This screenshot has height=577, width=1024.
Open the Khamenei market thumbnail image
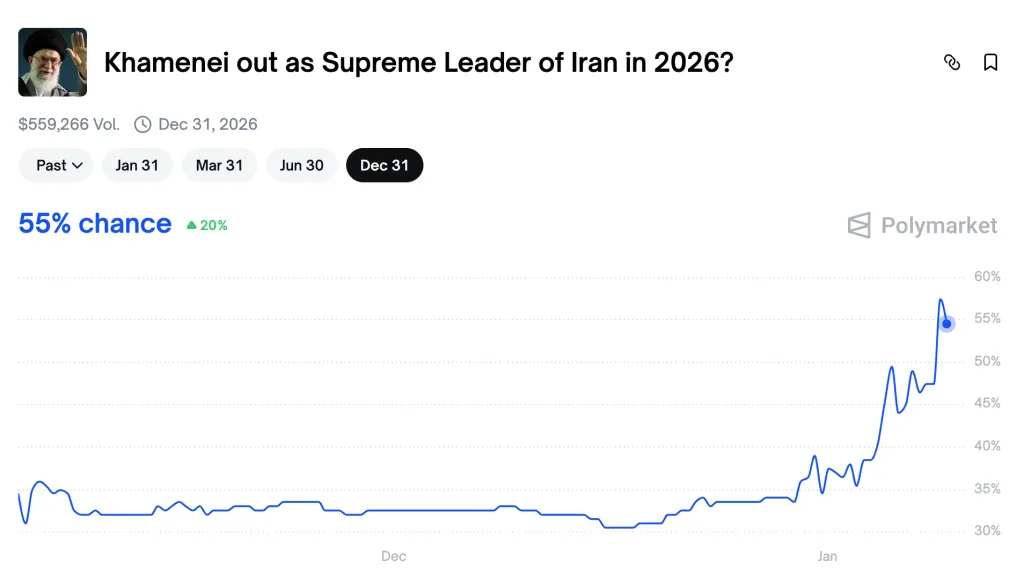pos(52,62)
